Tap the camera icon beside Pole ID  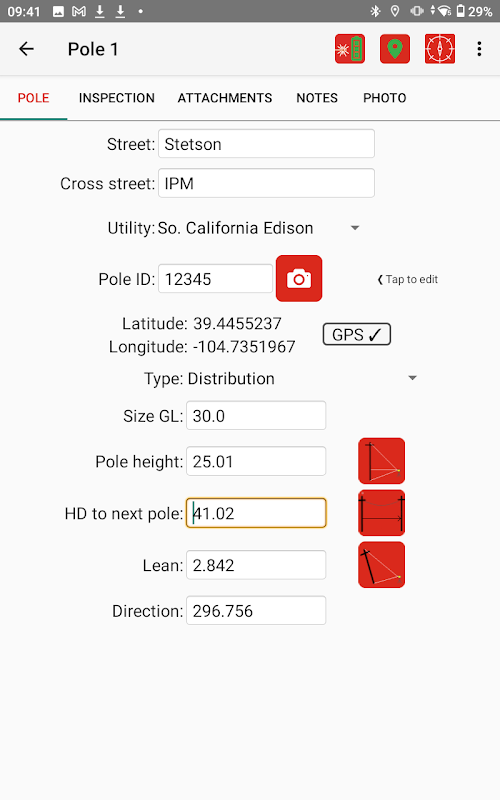pos(299,279)
